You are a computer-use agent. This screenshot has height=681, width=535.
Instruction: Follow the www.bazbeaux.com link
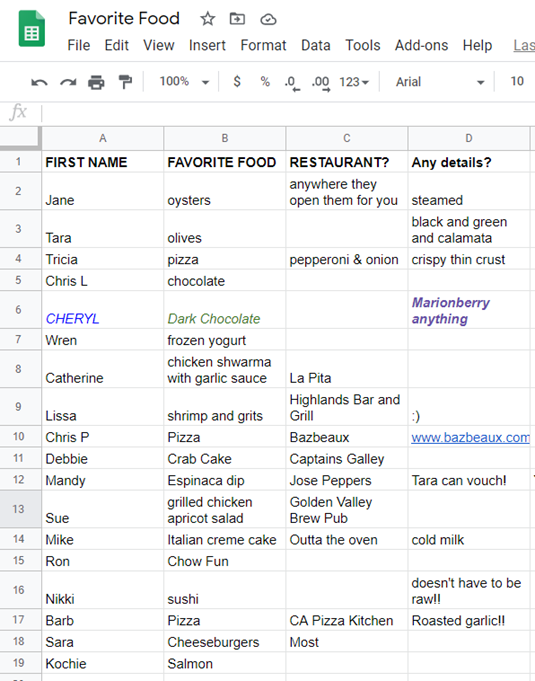click(470, 437)
